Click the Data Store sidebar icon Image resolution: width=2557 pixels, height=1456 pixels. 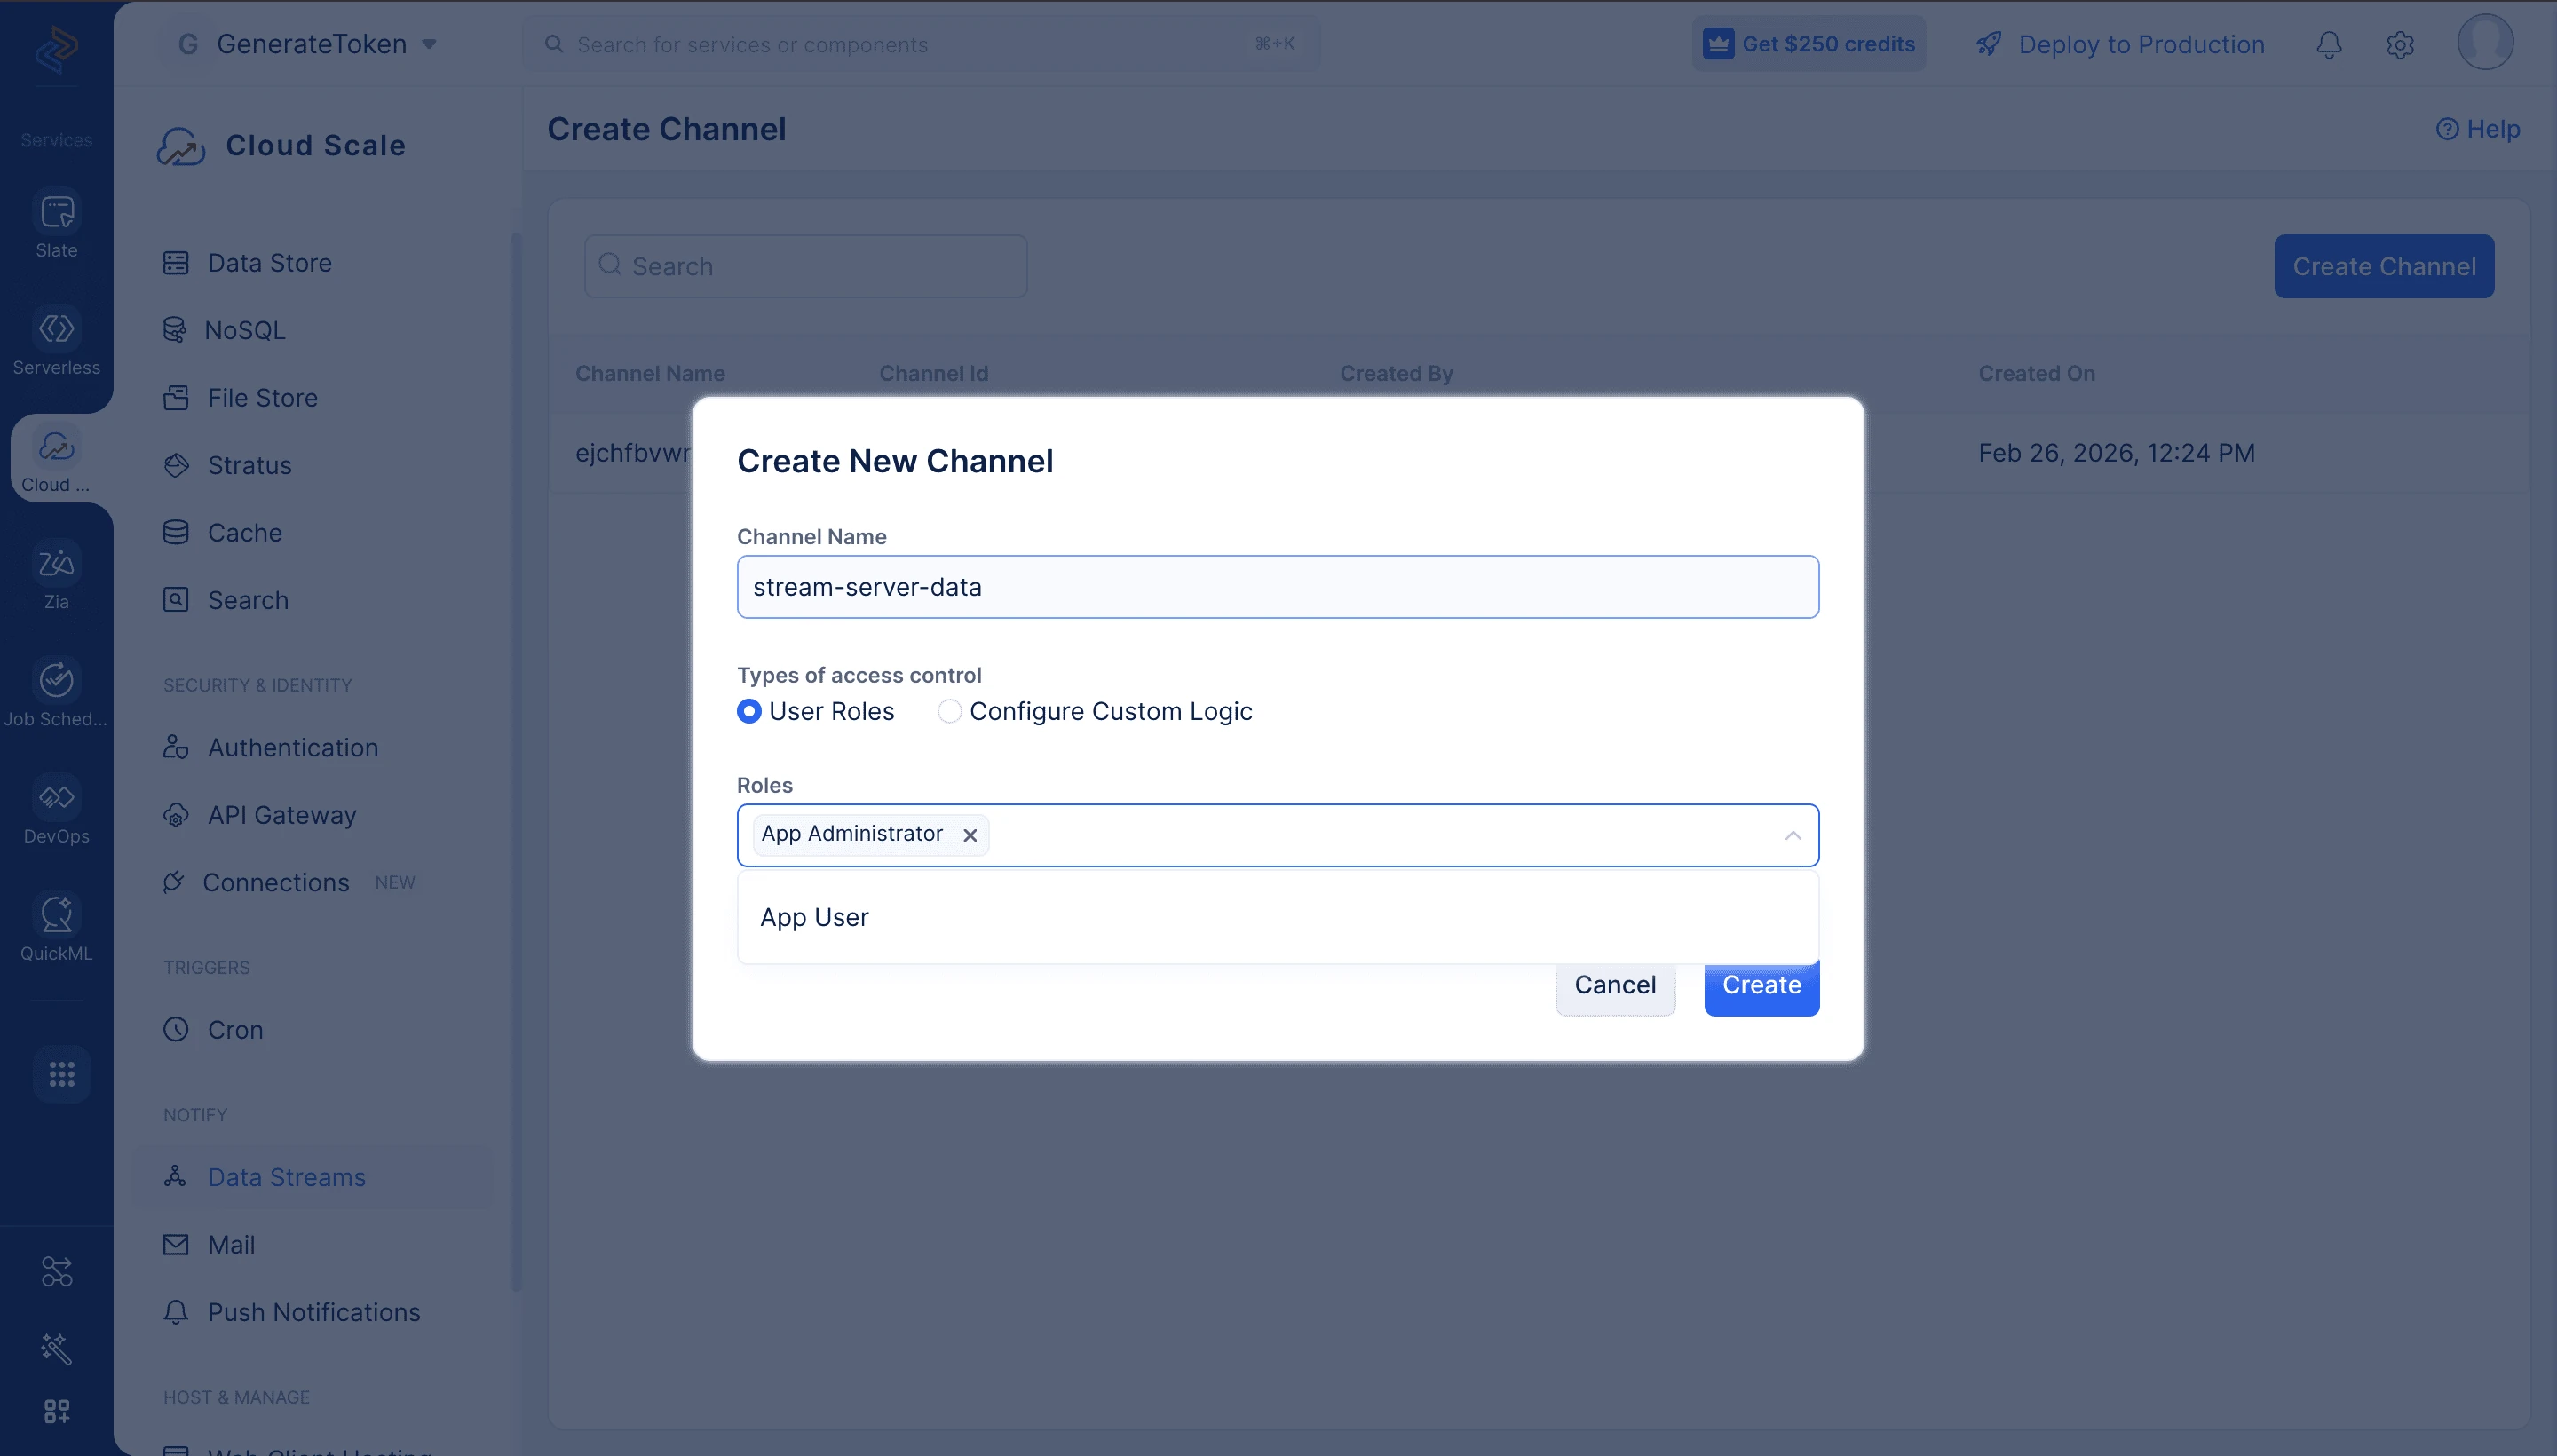tap(176, 263)
